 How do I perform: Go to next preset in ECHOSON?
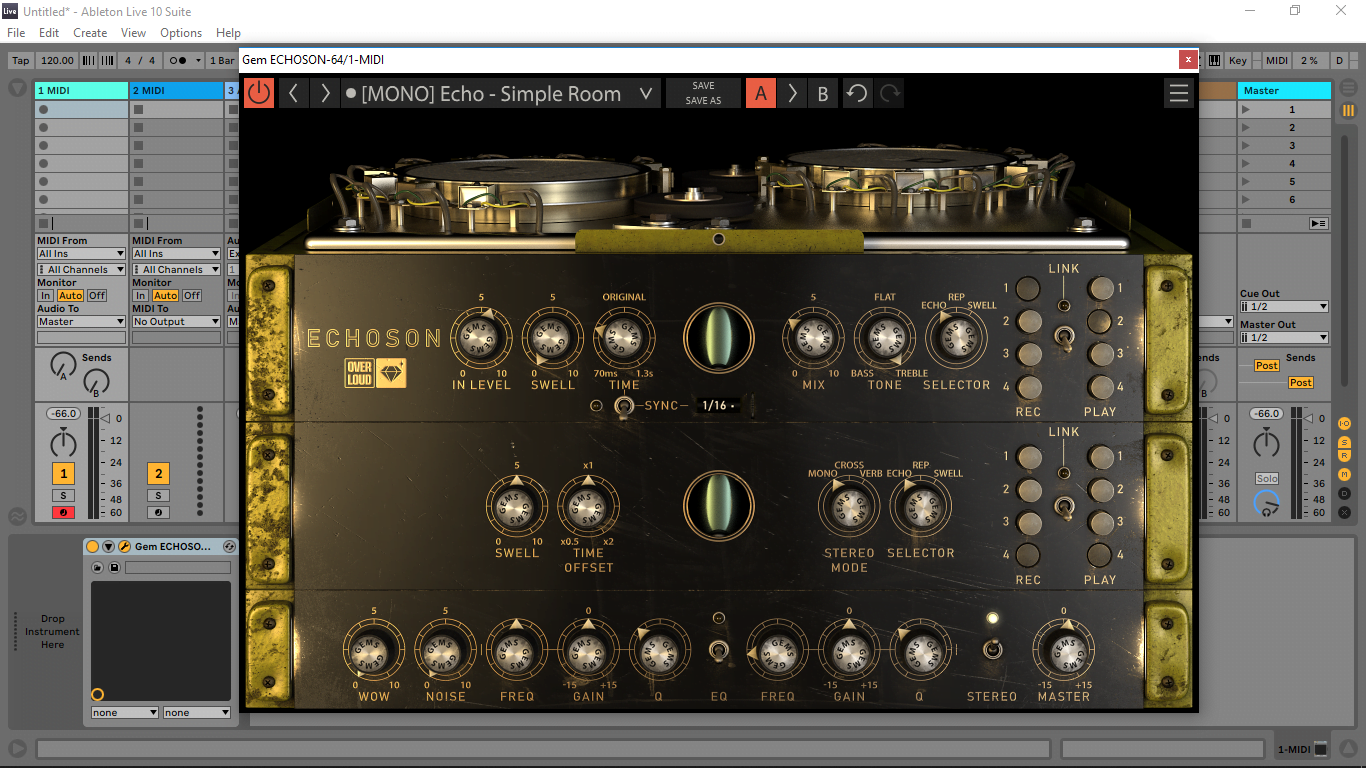point(325,93)
